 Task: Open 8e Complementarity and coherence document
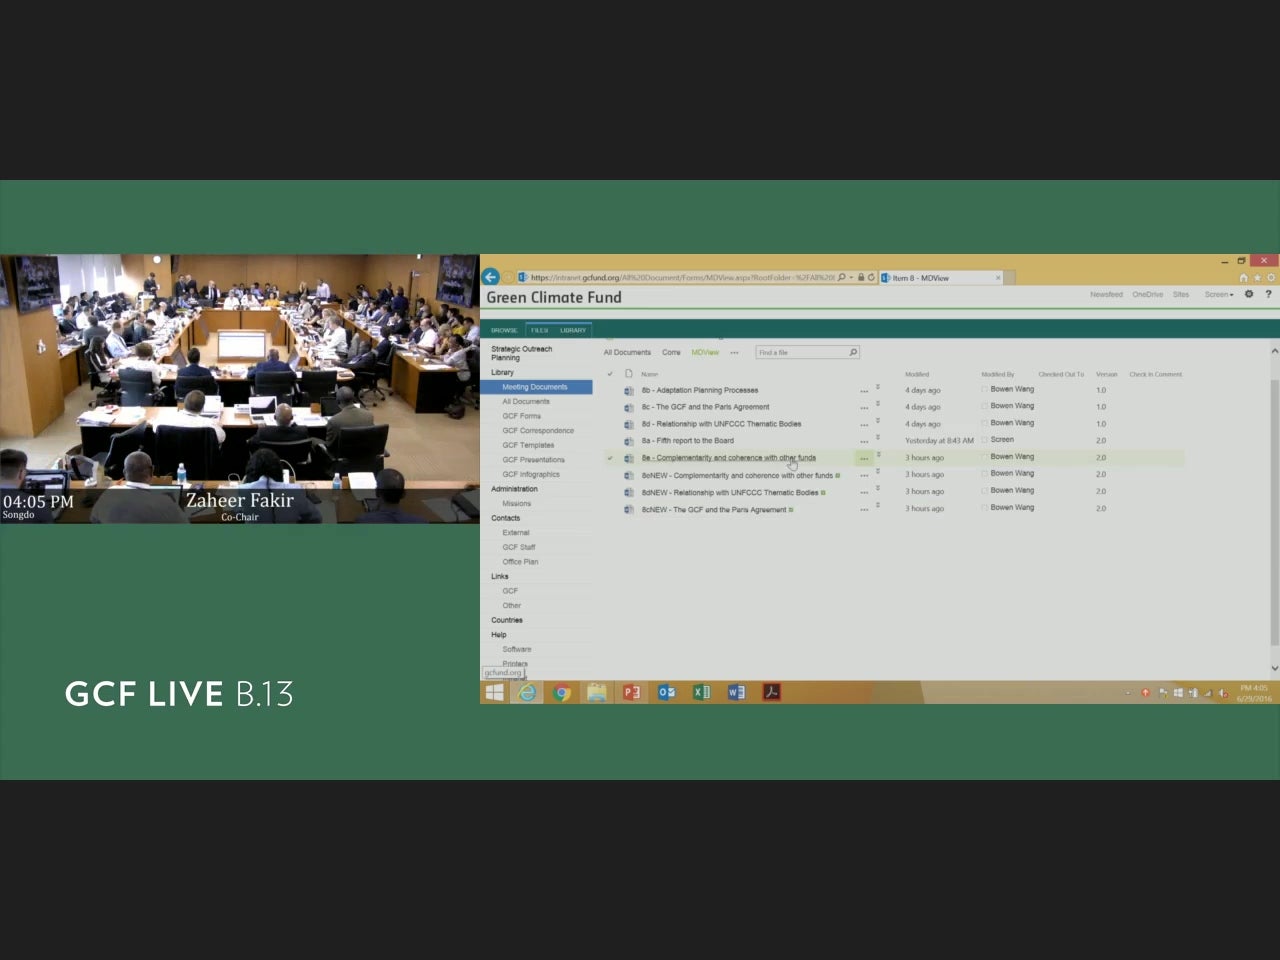coord(729,458)
